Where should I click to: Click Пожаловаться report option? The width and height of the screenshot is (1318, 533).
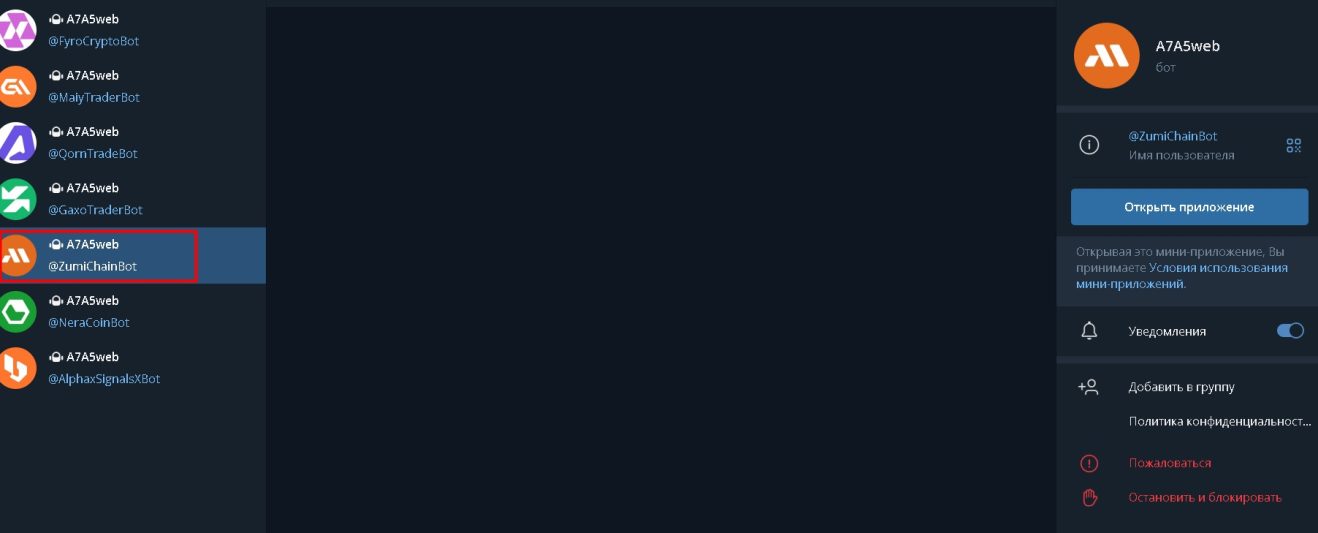click(x=1170, y=463)
